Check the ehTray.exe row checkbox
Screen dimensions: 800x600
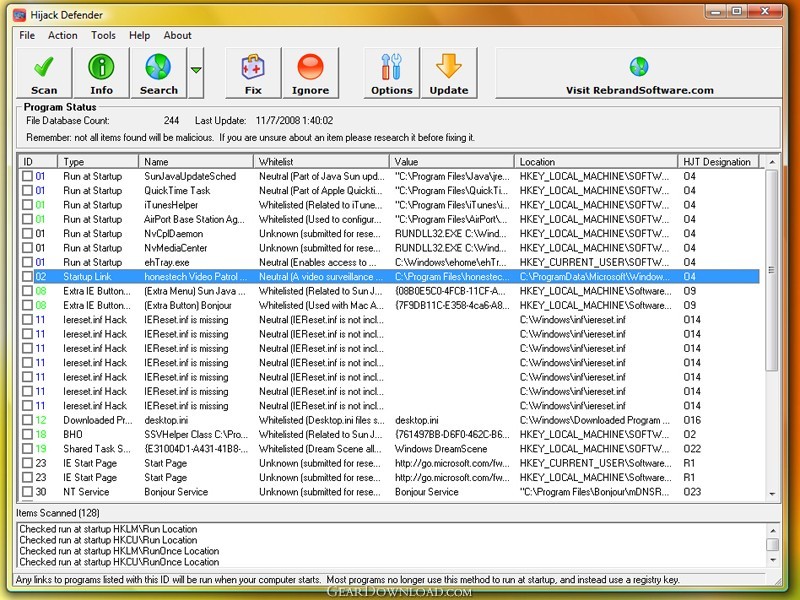pyautogui.click(x=28, y=262)
